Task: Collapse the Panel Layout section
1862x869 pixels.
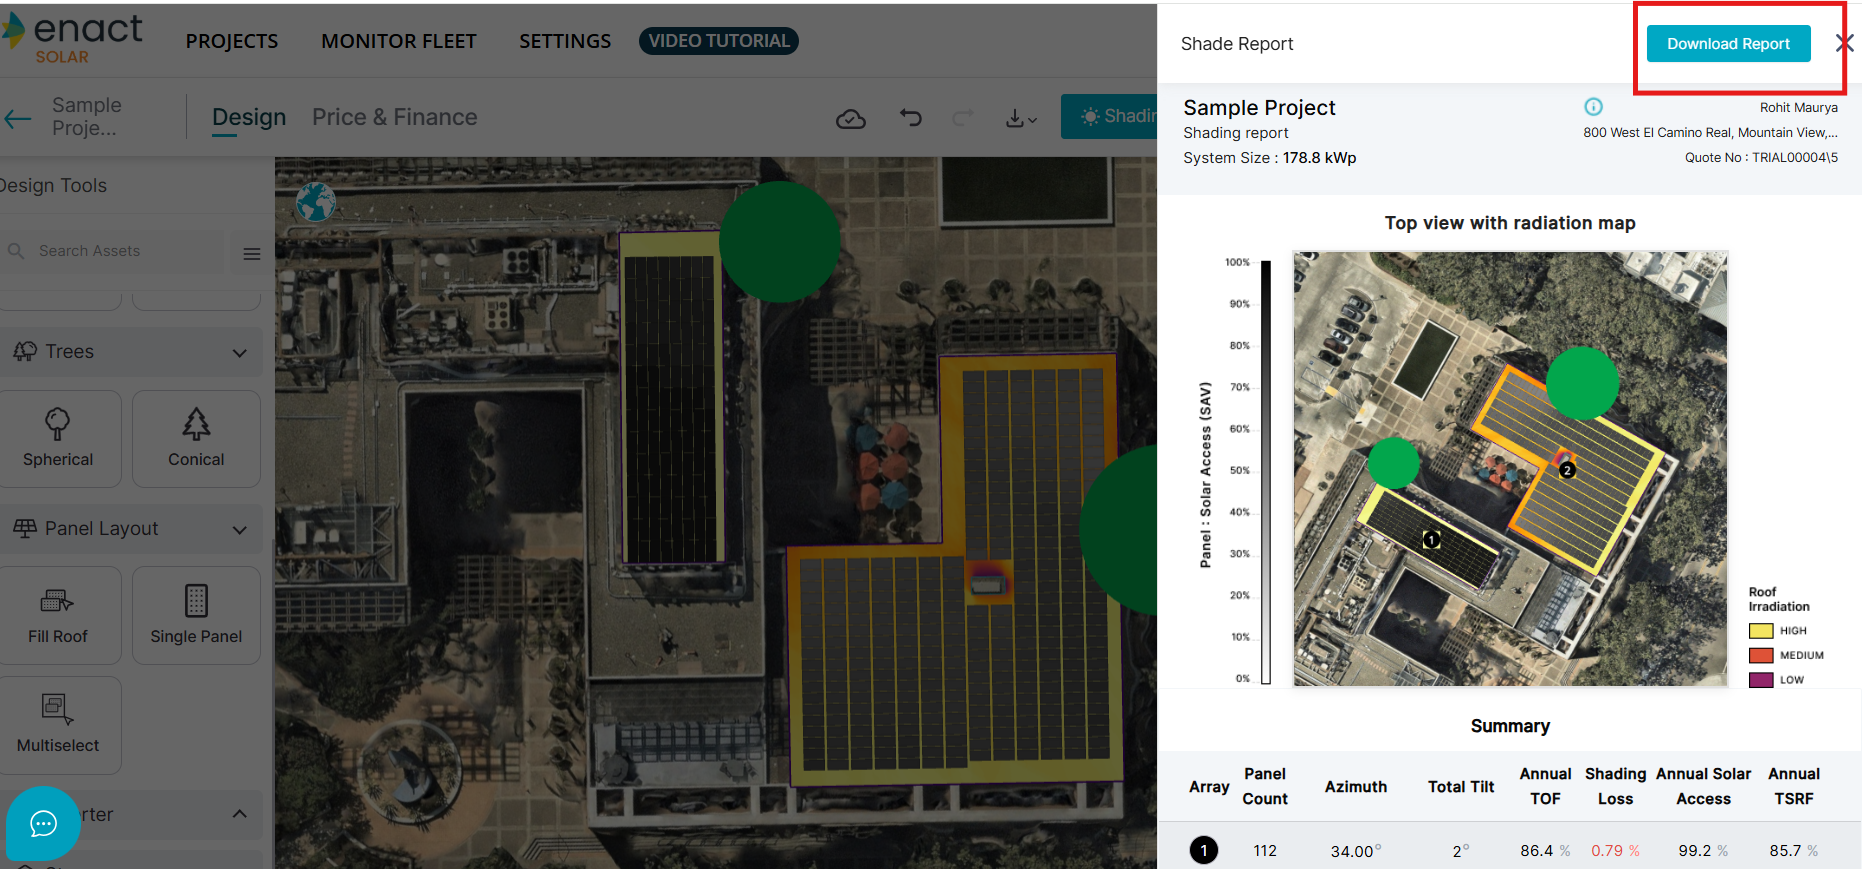Action: coord(240,530)
